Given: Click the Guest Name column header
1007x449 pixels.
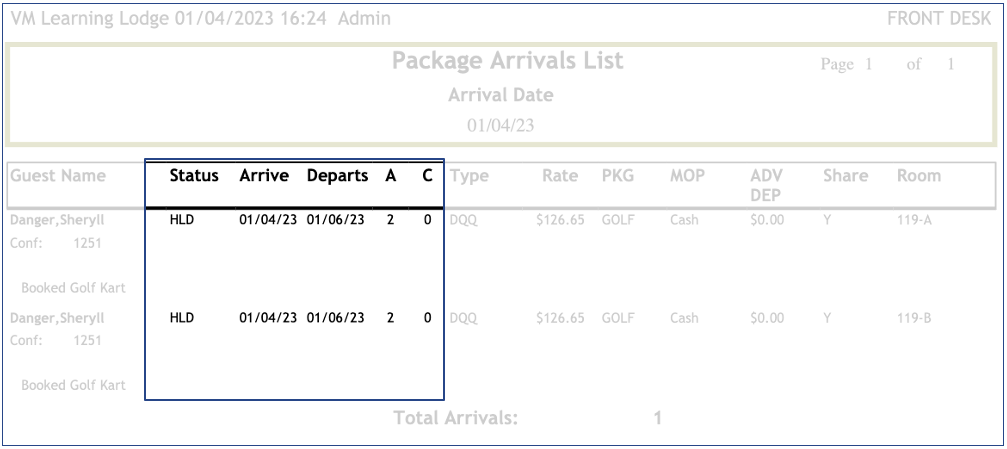Looking at the screenshot, I should pos(58,176).
